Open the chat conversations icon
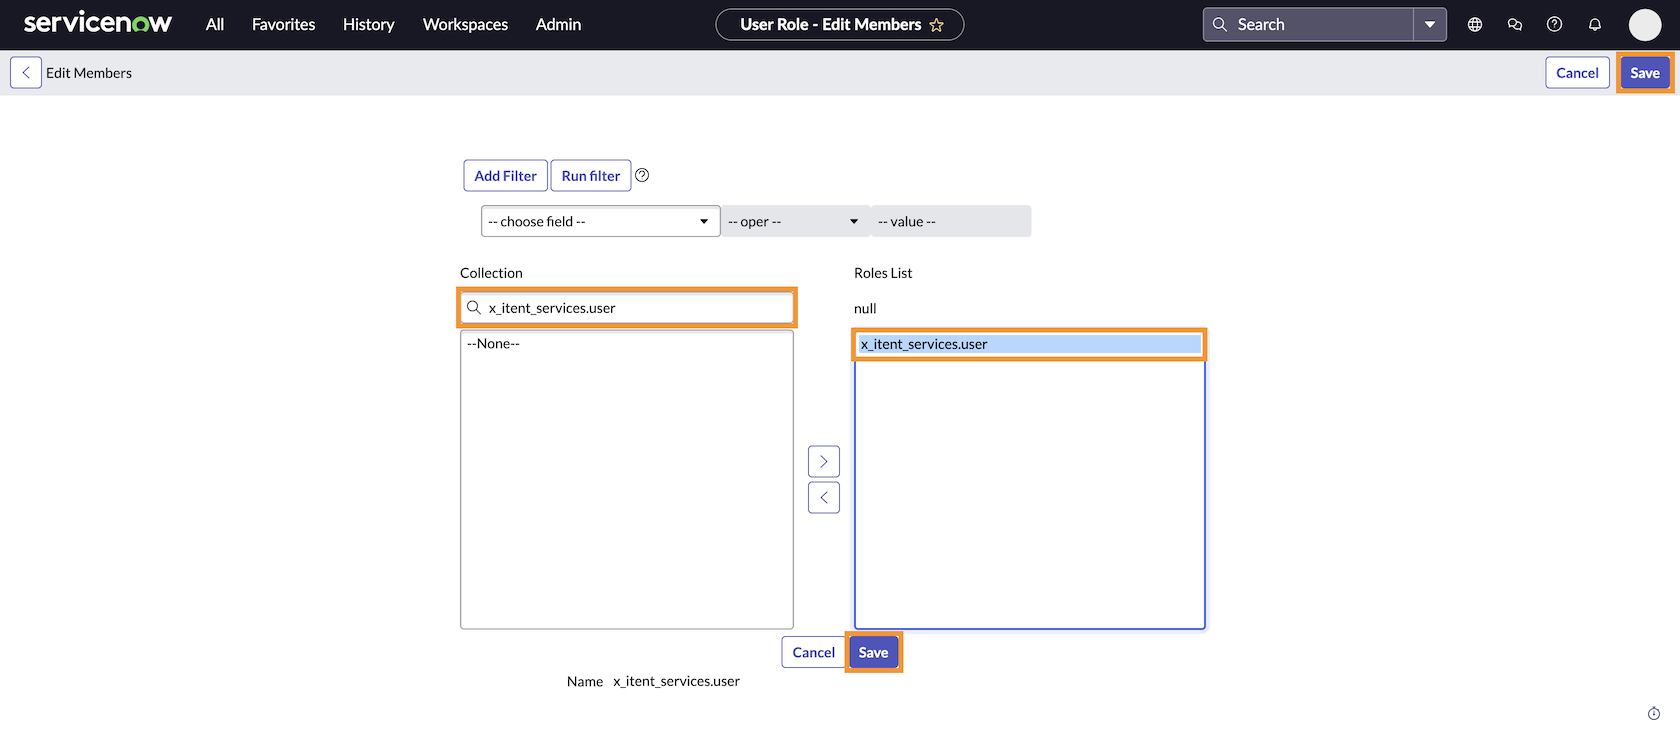The height and width of the screenshot is (735, 1680). point(1514,25)
